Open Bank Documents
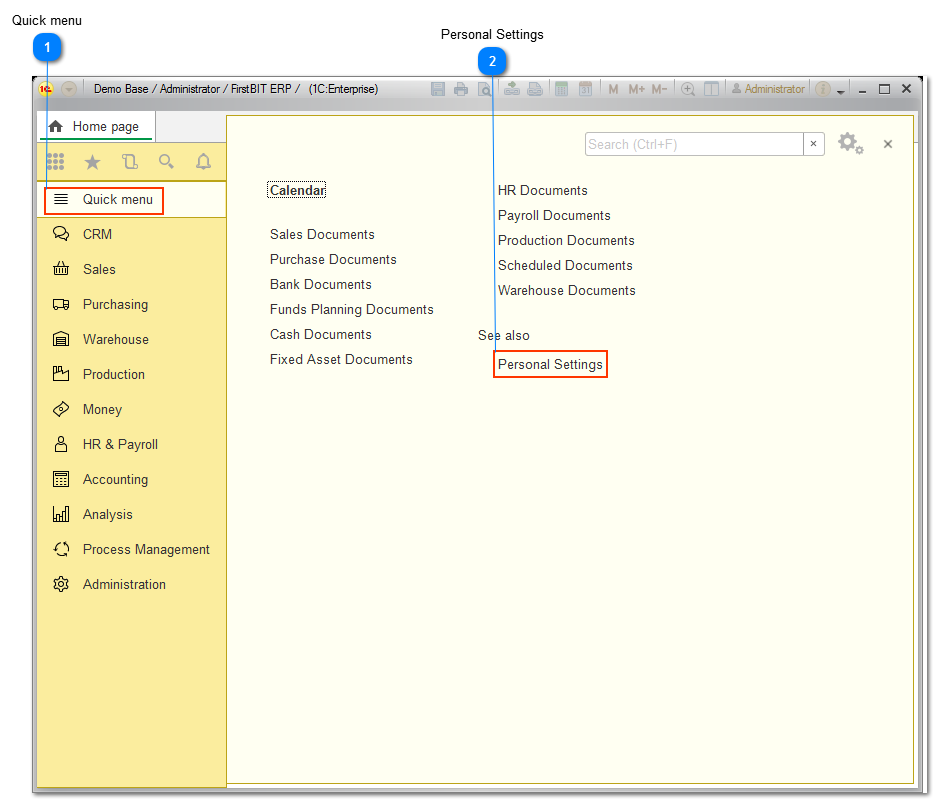Image resolution: width=936 pixels, height=802 pixels. 321,285
